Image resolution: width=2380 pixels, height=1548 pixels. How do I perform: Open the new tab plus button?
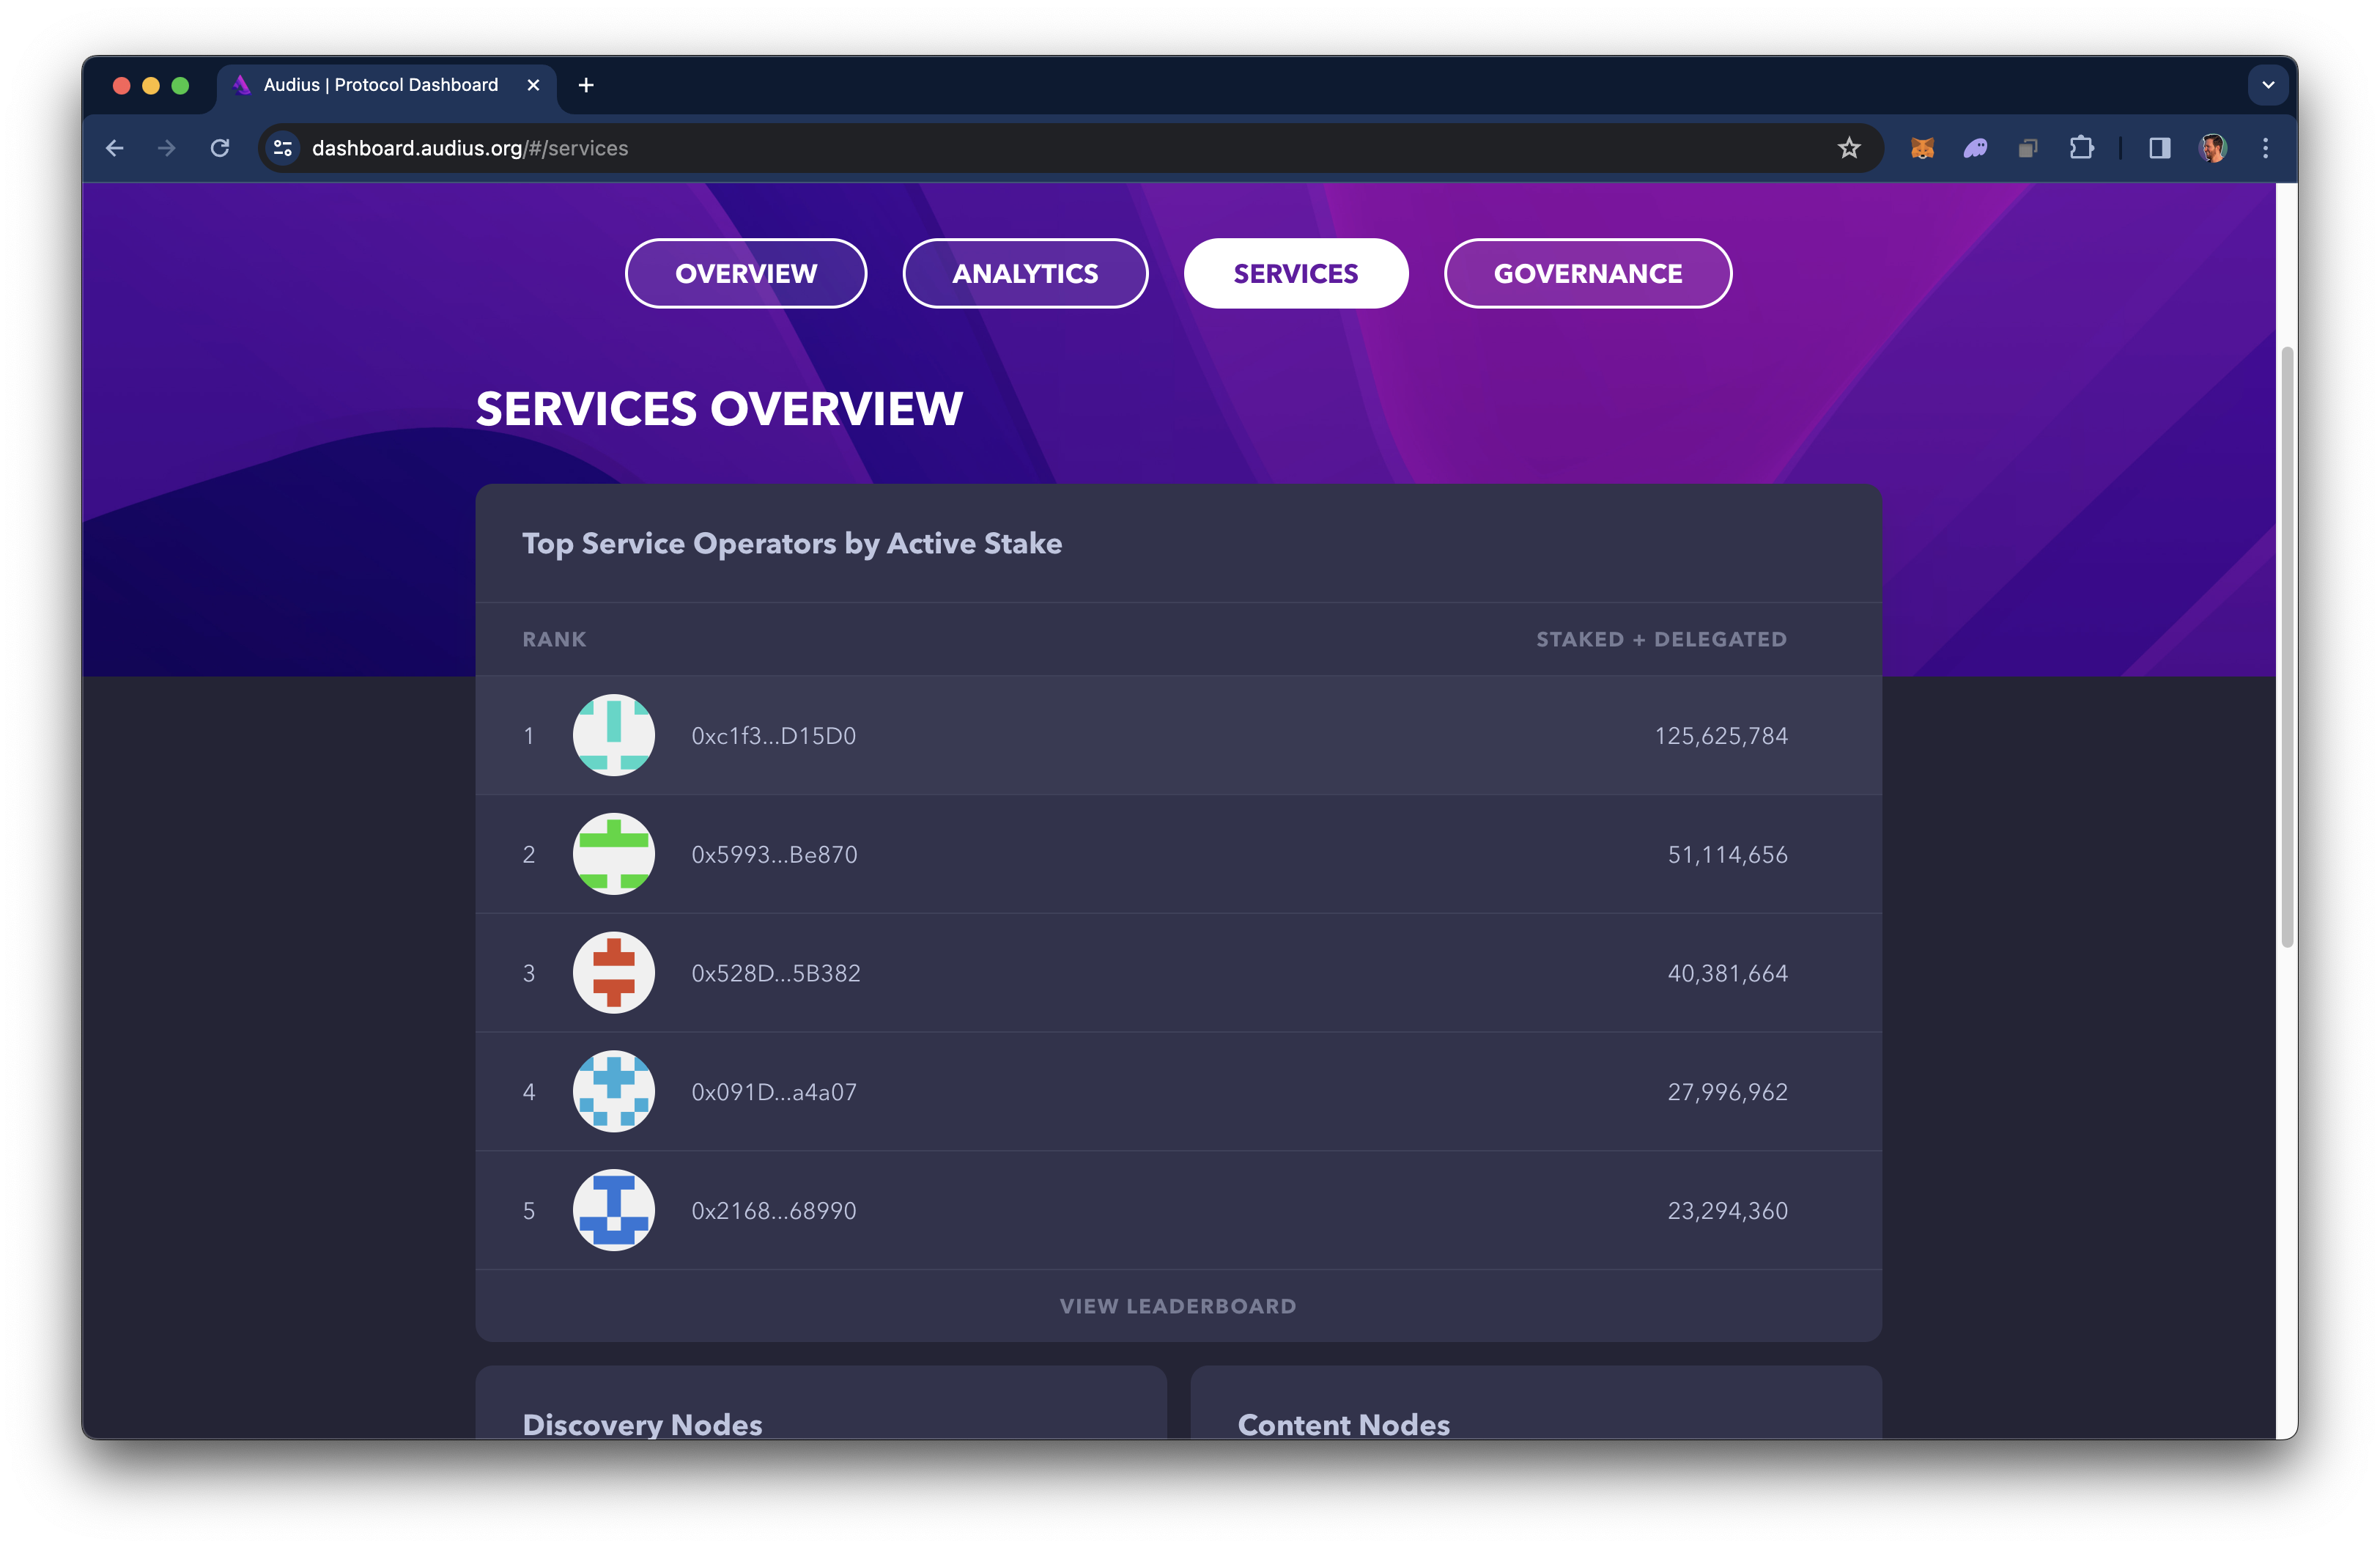(x=586, y=85)
